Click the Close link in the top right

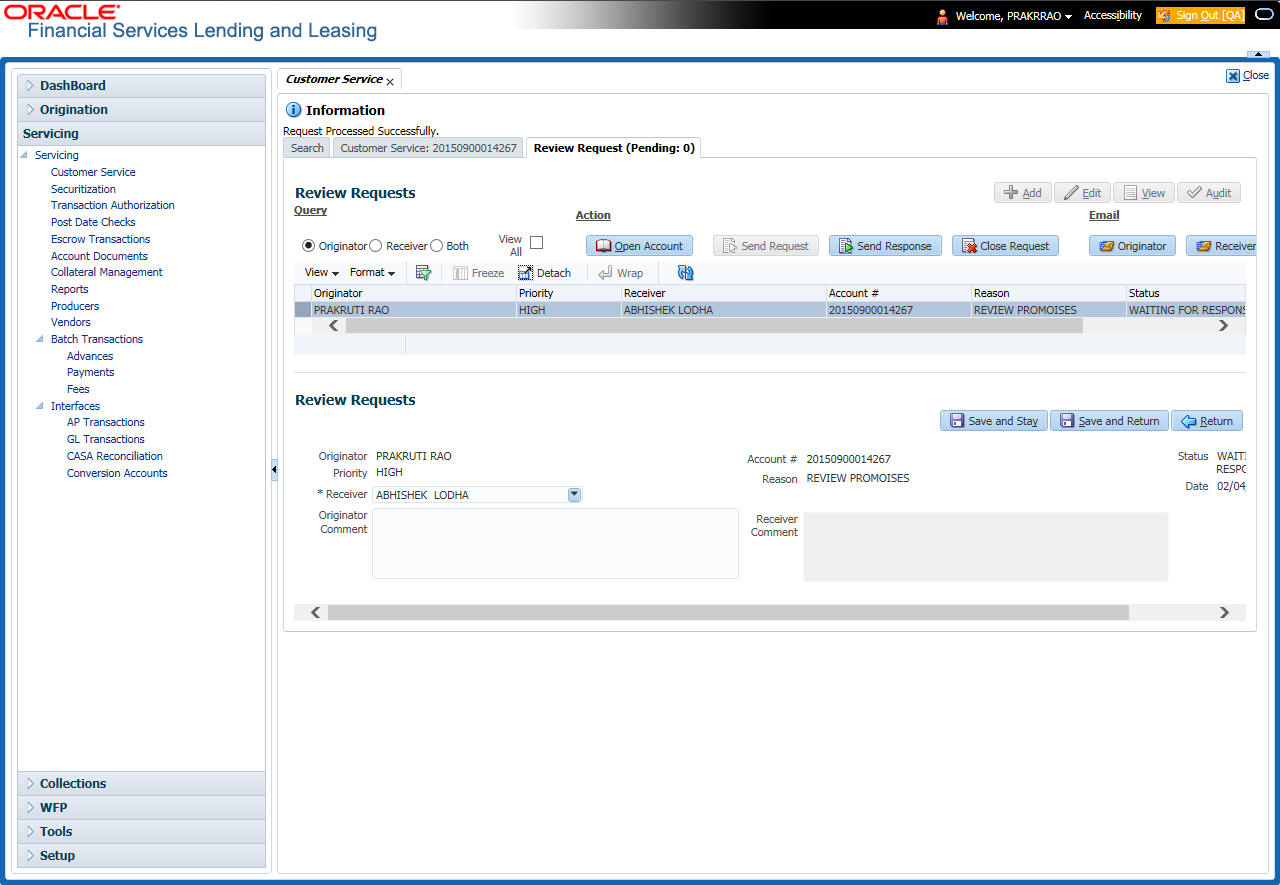click(1248, 75)
